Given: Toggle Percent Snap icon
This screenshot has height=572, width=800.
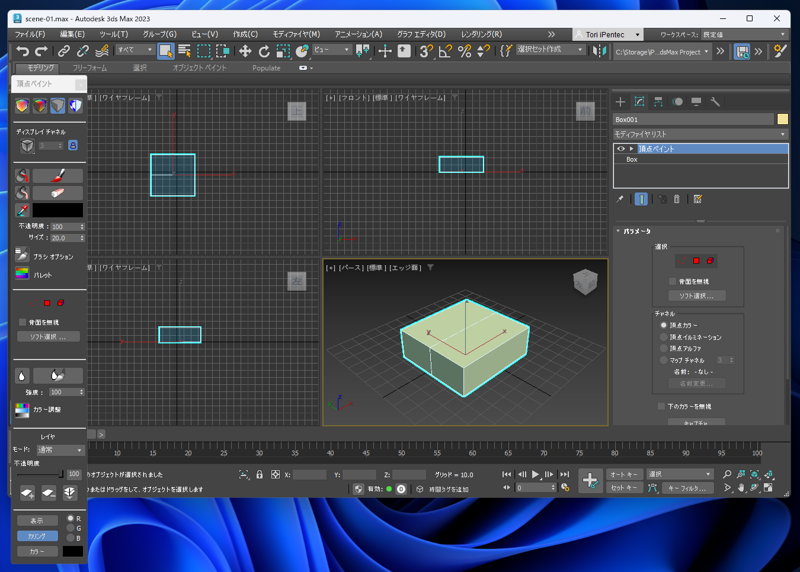Looking at the screenshot, I should (x=464, y=51).
